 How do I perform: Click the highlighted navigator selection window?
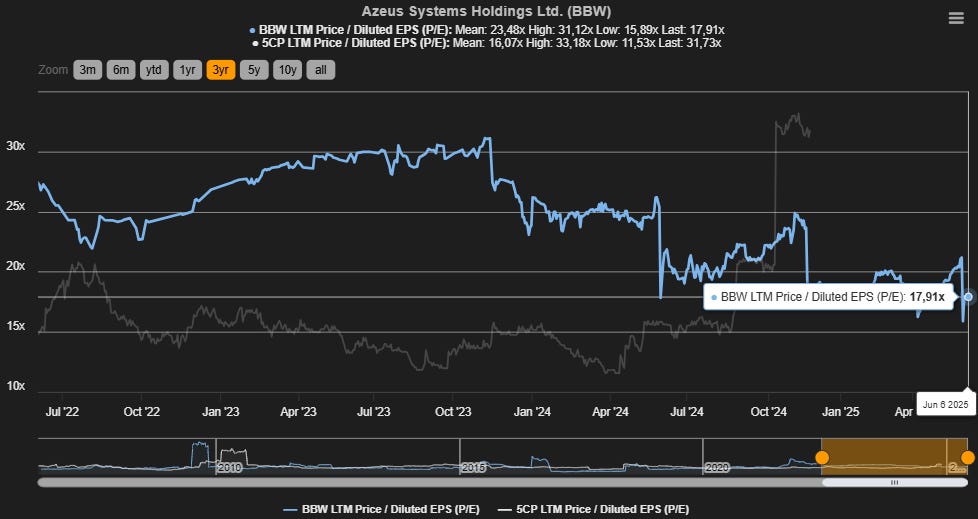coord(894,457)
